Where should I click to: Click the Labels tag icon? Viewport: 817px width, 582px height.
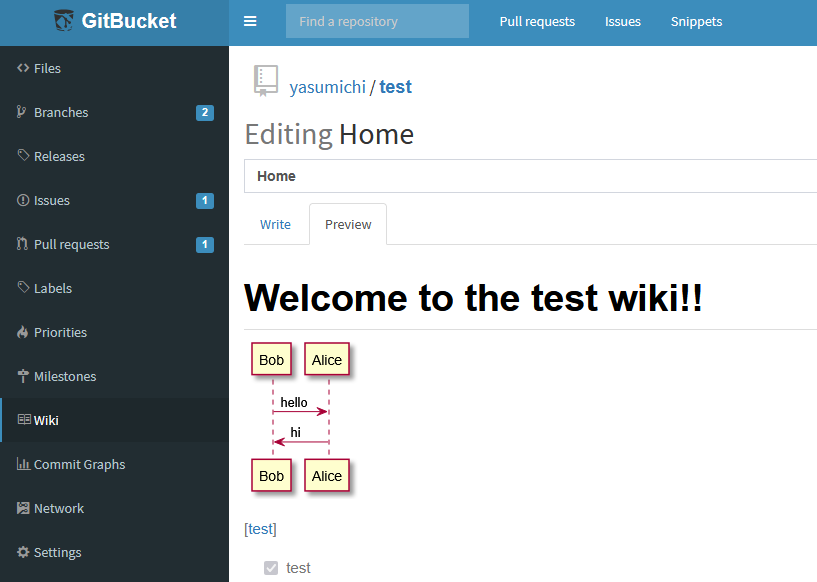point(23,287)
